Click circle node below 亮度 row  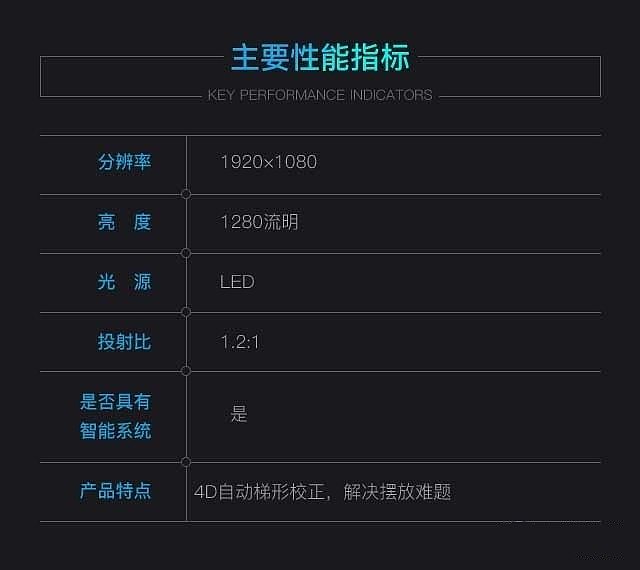186,254
